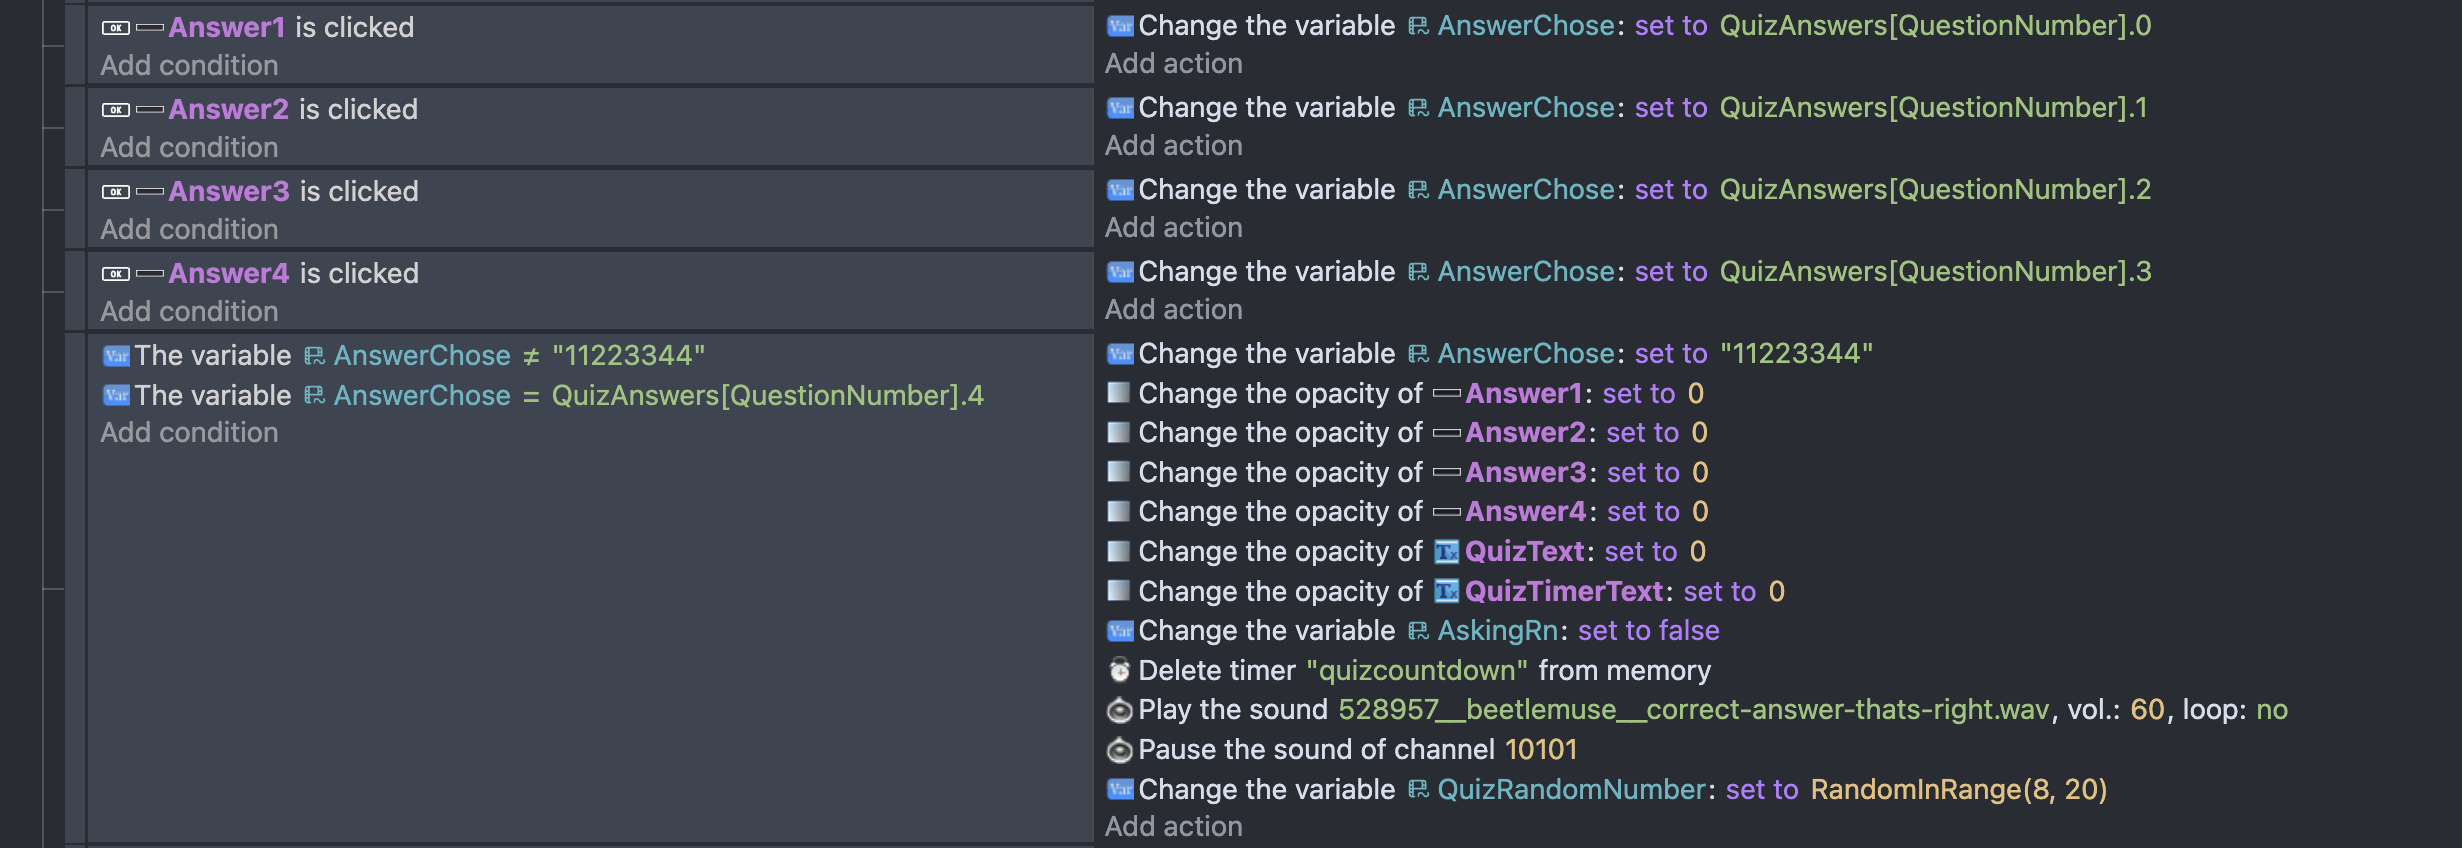Image resolution: width=2462 pixels, height=848 pixels.
Task: Add an action below the RandomInRange action
Action: coord(1173,827)
